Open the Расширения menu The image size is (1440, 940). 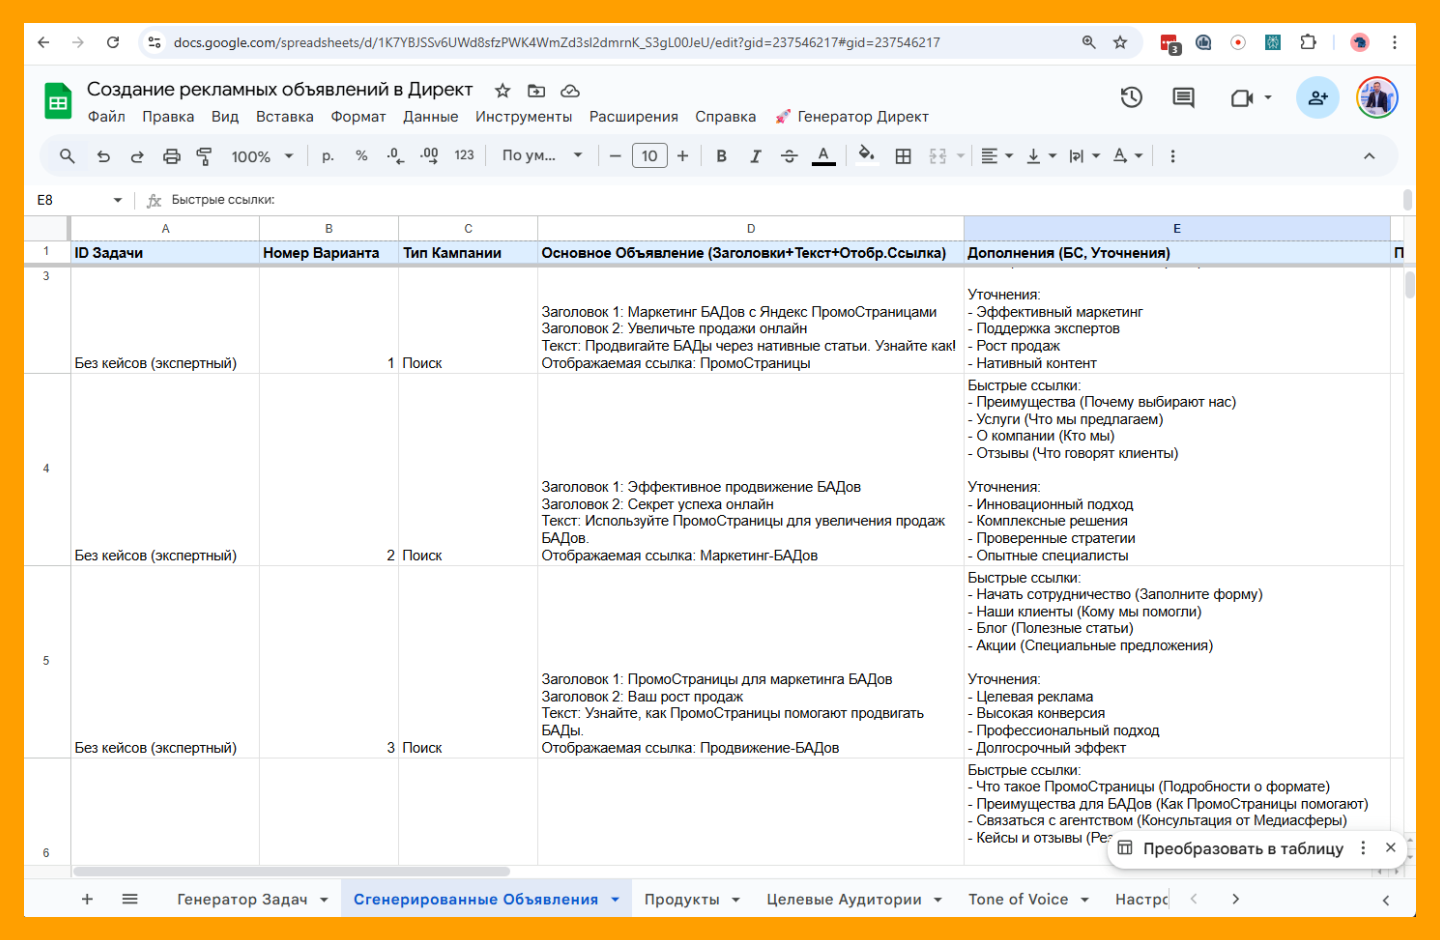(x=633, y=117)
